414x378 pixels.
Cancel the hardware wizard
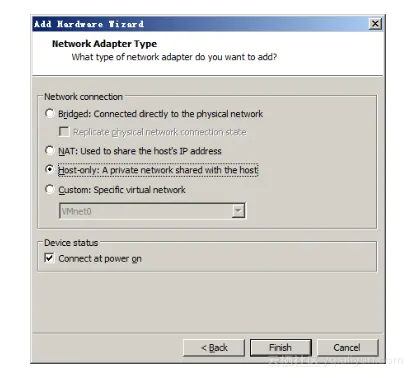347,348
